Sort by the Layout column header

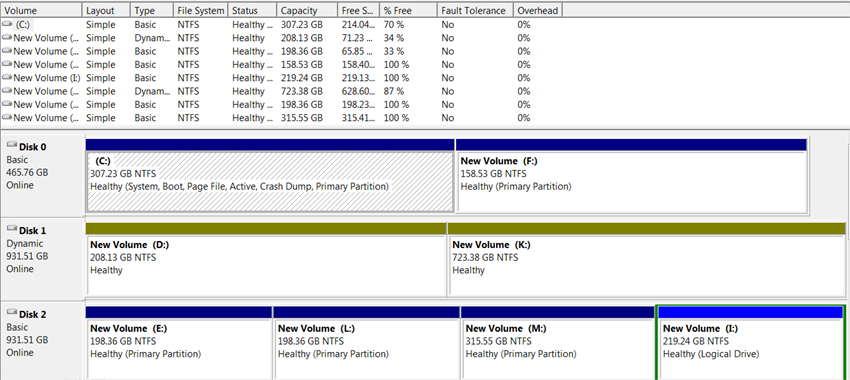click(x=106, y=10)
